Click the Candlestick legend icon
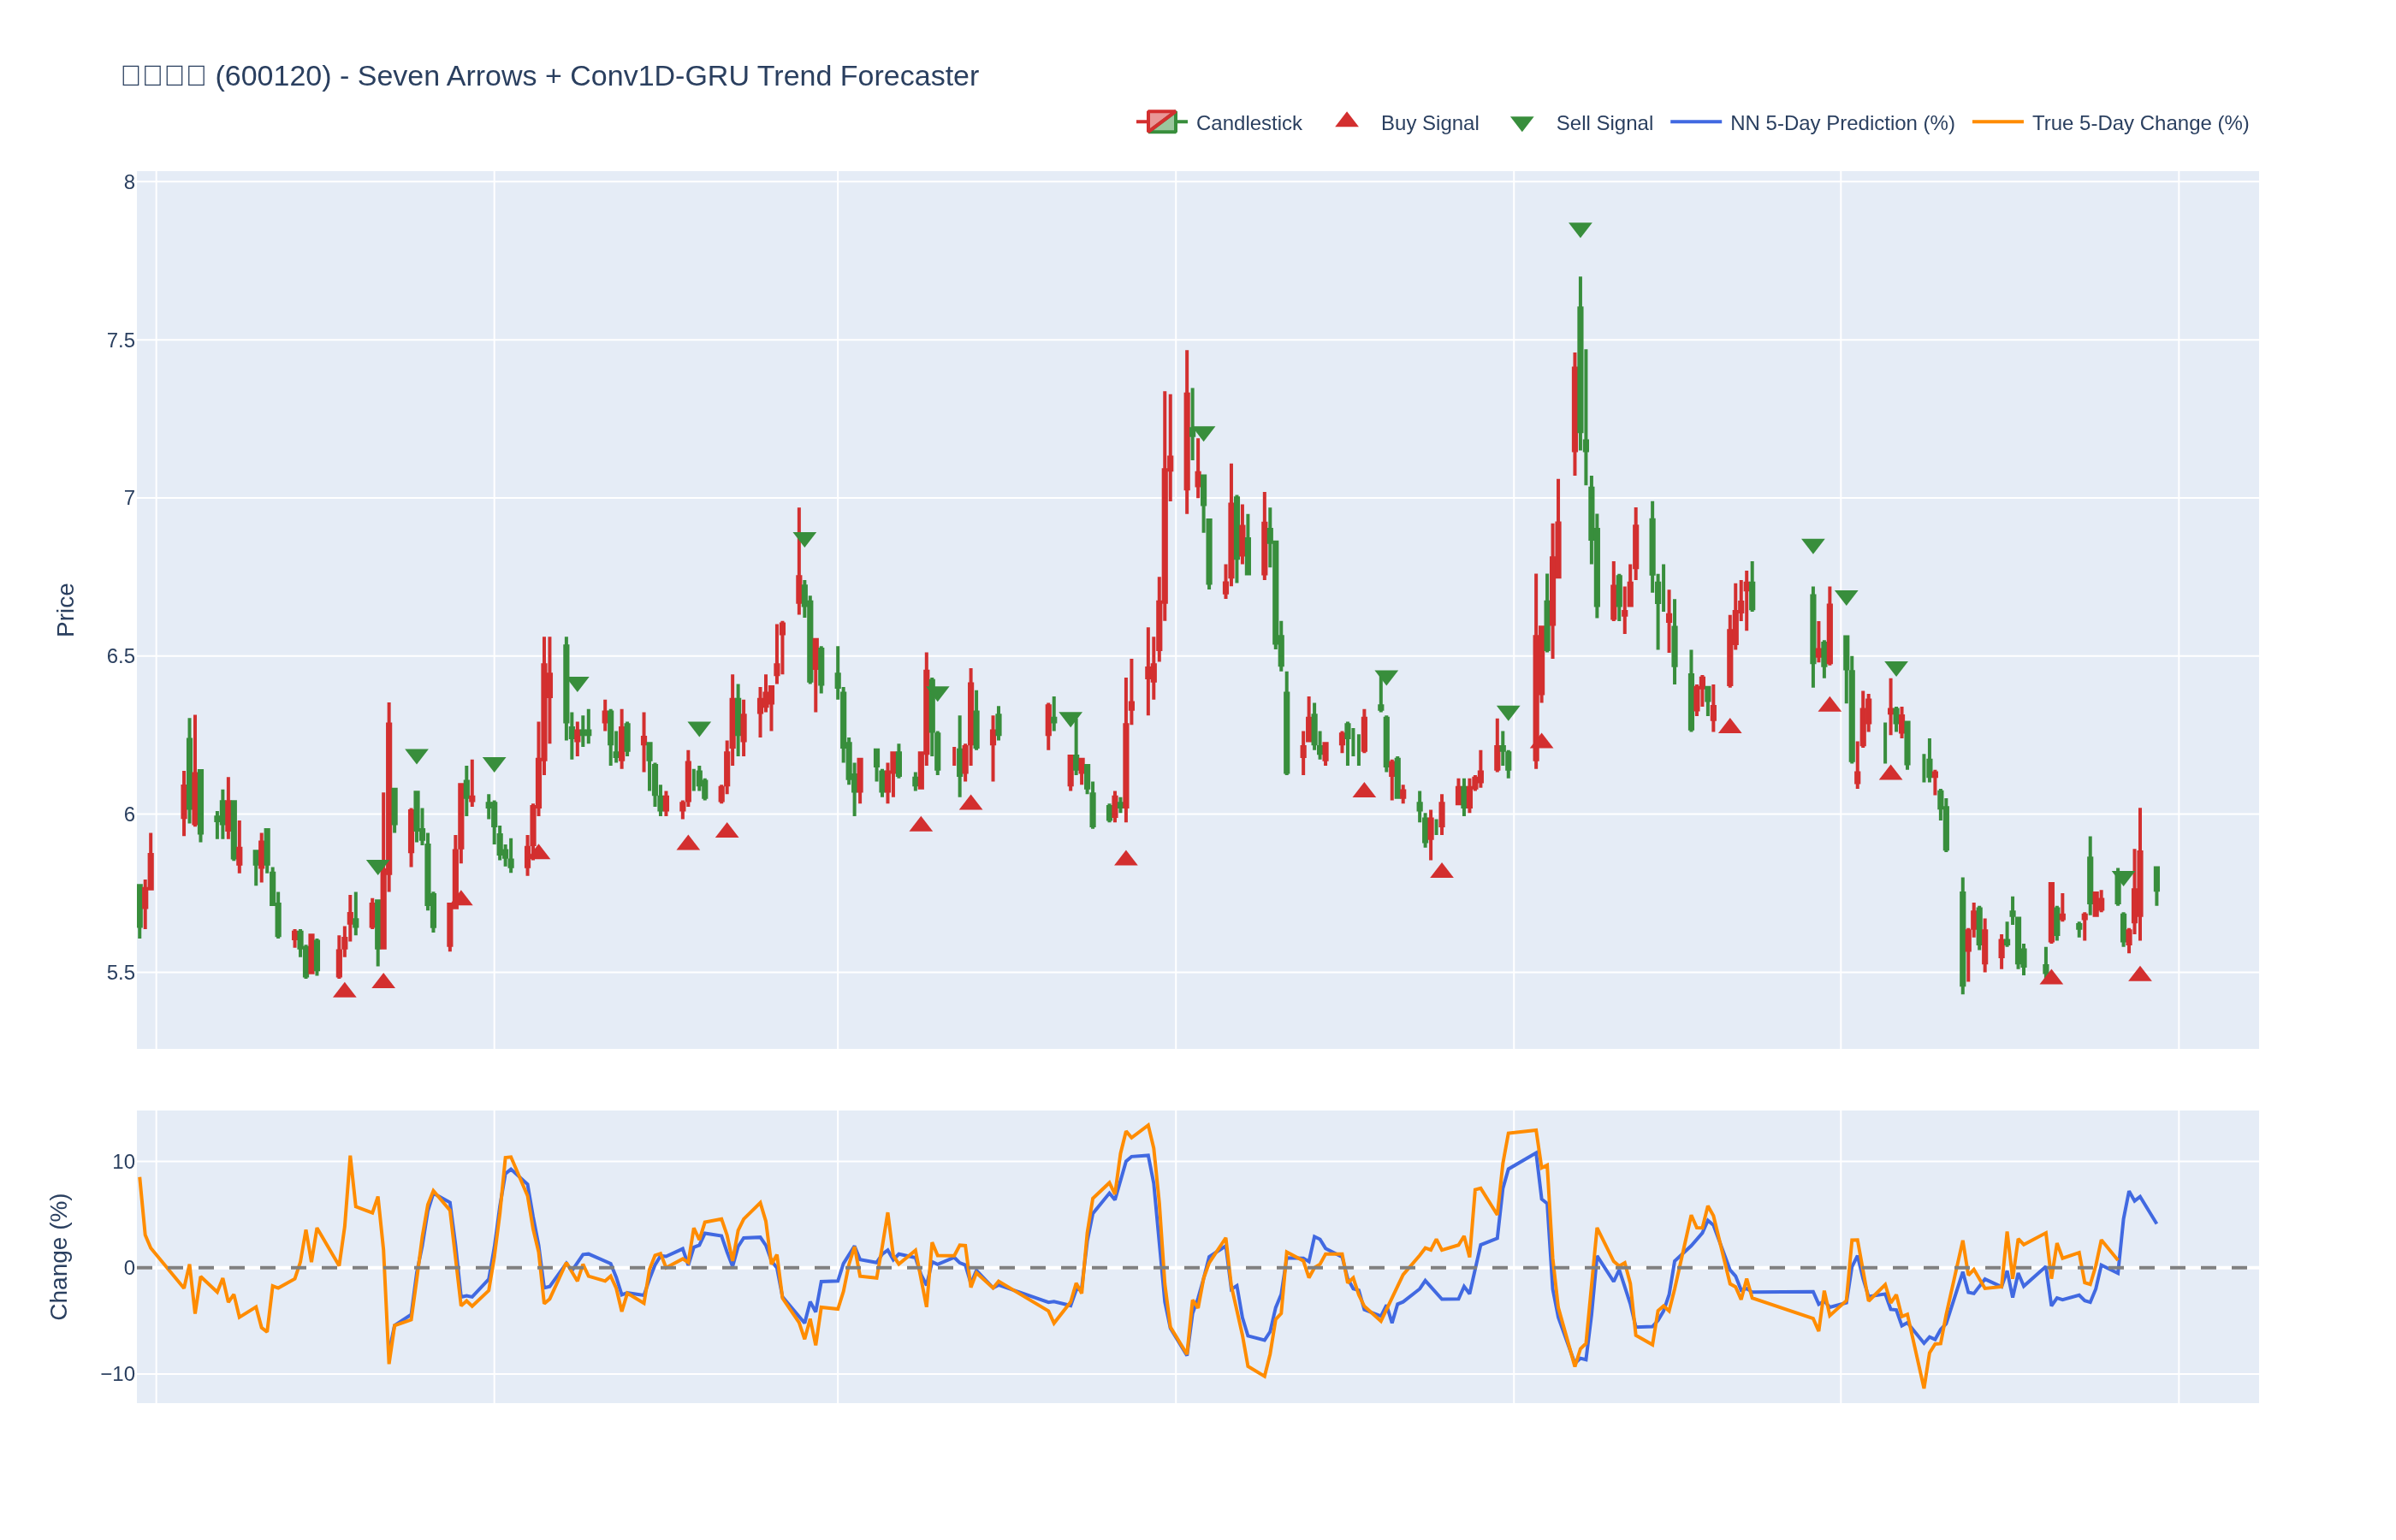 click(x=1161, y=122)
